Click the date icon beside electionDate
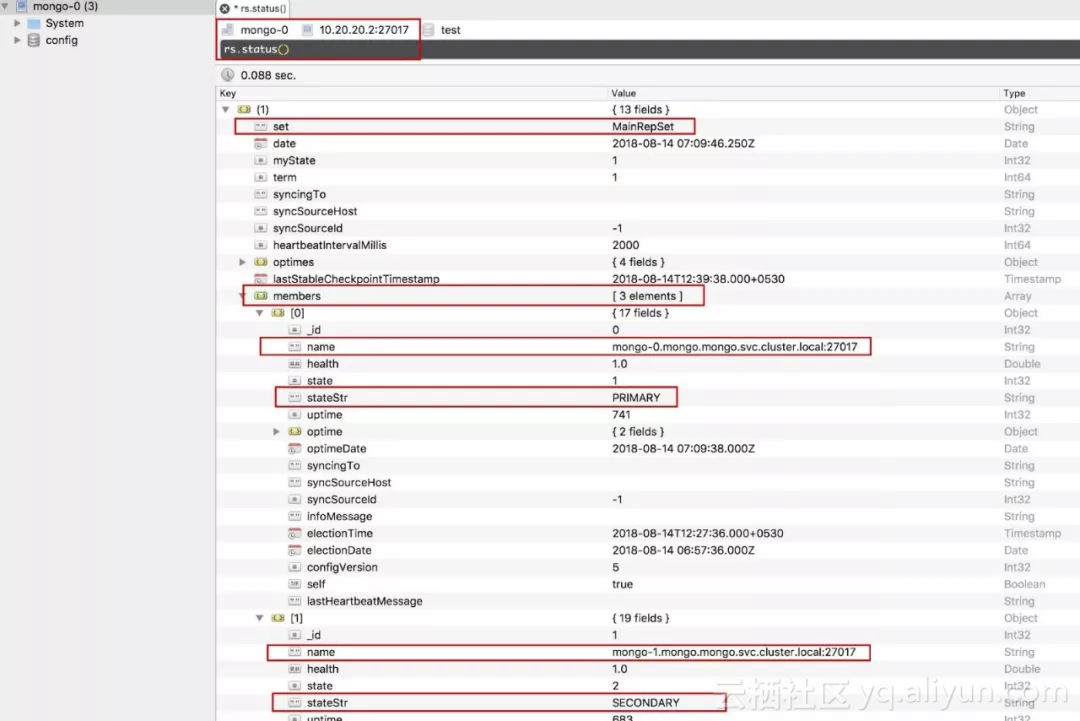Viewport: 1080px width, 721px height. click(x=294, y=550)
